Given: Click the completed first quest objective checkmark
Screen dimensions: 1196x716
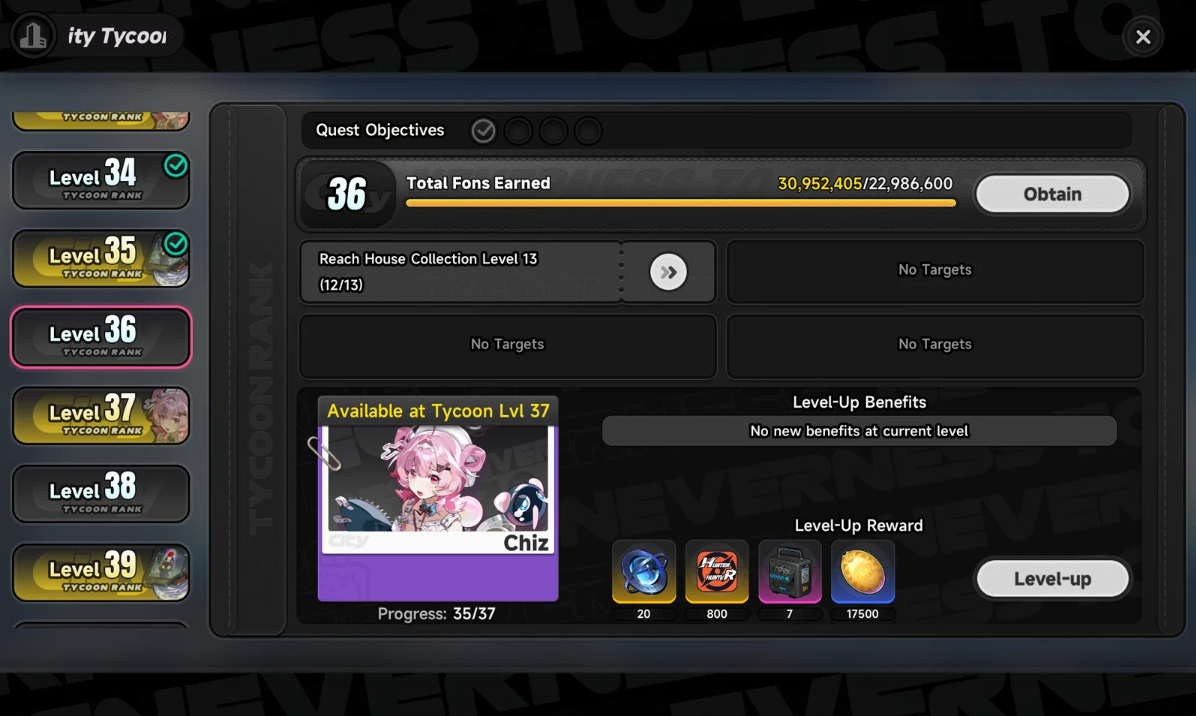Looking at the screenshot, I should [x=483, y=131].
